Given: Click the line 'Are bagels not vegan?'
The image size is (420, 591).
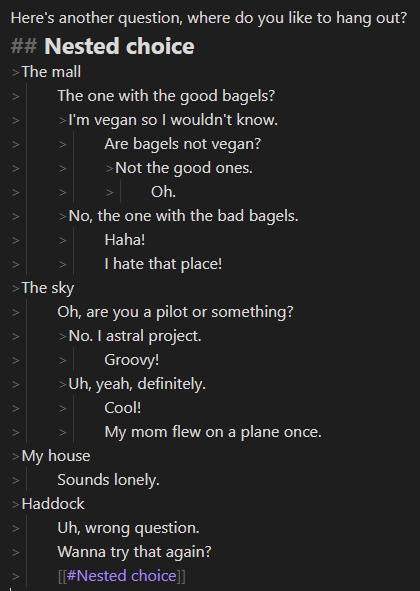Looking at the screenshot, I should 183,144.
